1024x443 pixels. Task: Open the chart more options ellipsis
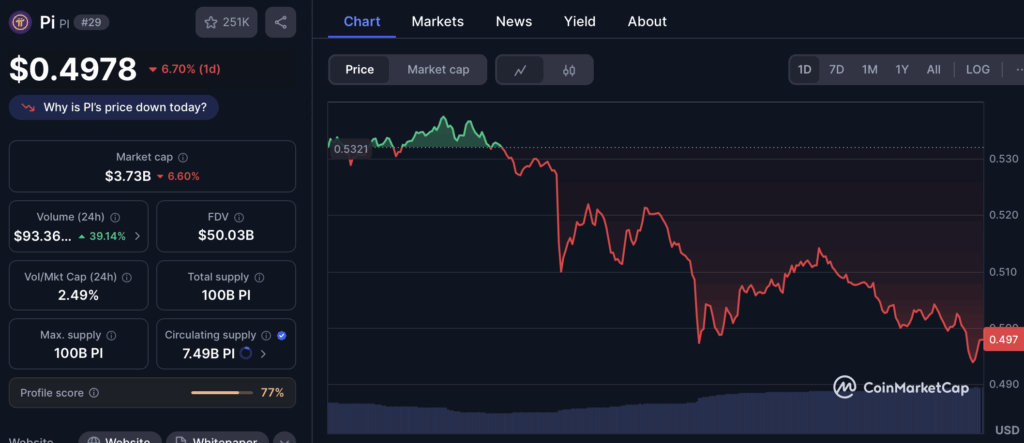(1018, 69)
